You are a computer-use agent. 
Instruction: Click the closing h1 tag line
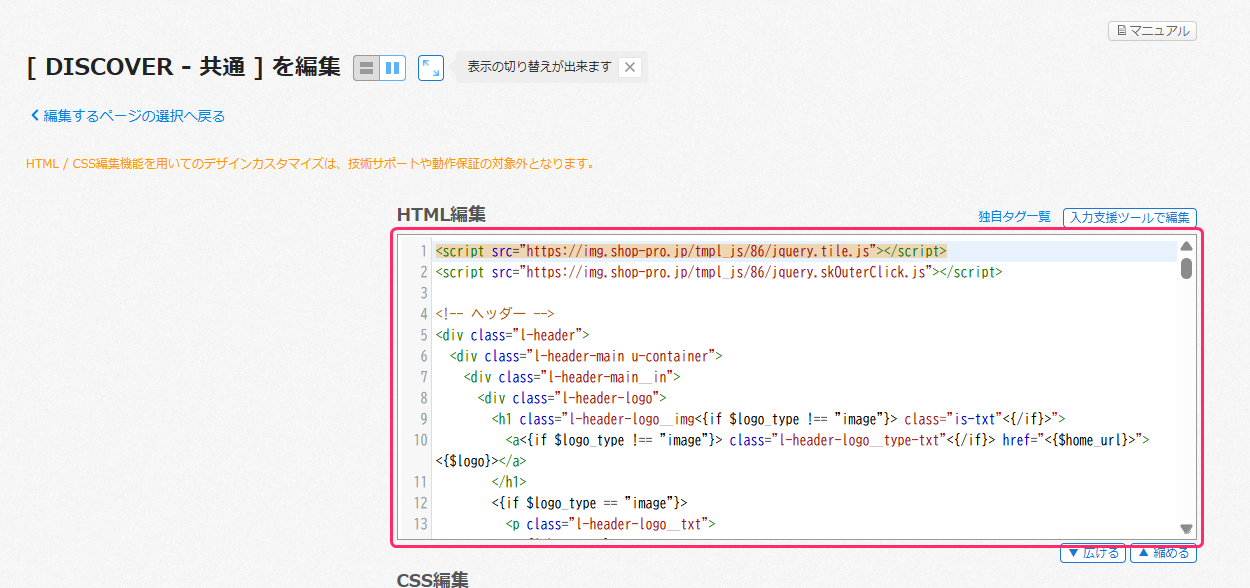(x=508, y=482)
